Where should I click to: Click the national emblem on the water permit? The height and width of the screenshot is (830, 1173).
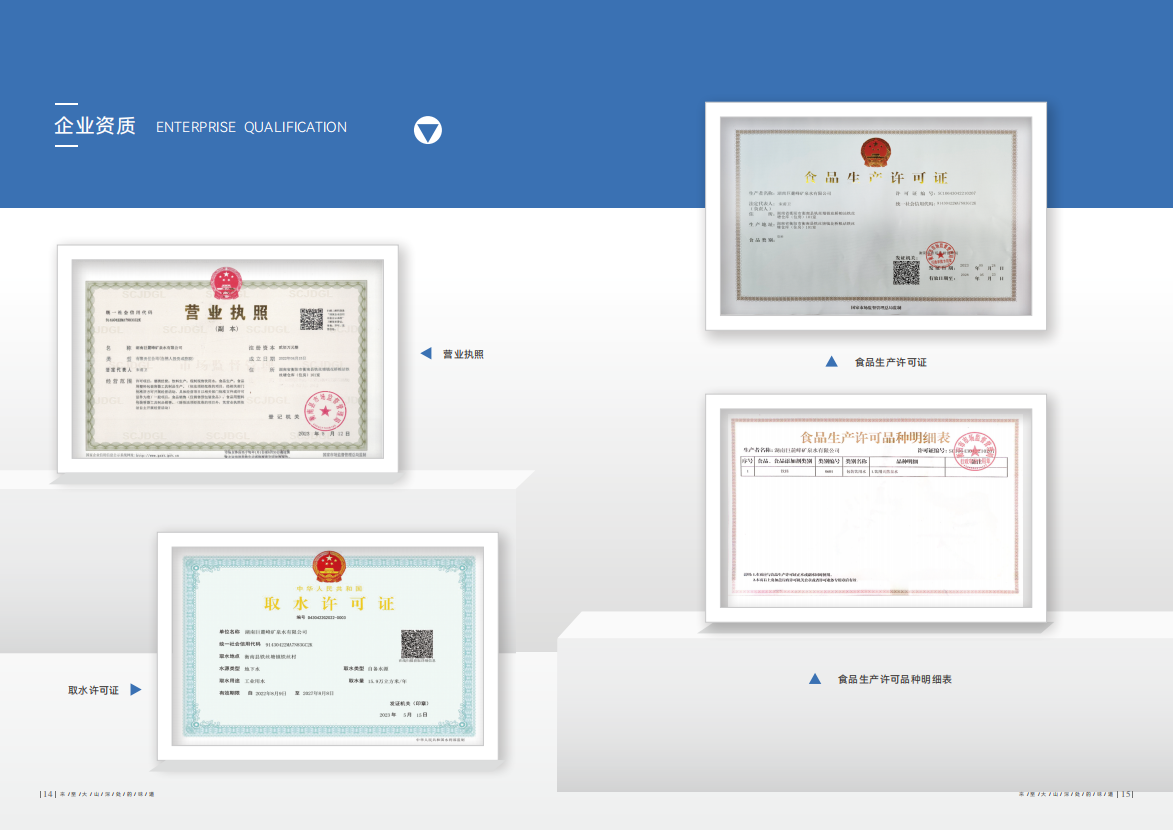pos(328,566)
